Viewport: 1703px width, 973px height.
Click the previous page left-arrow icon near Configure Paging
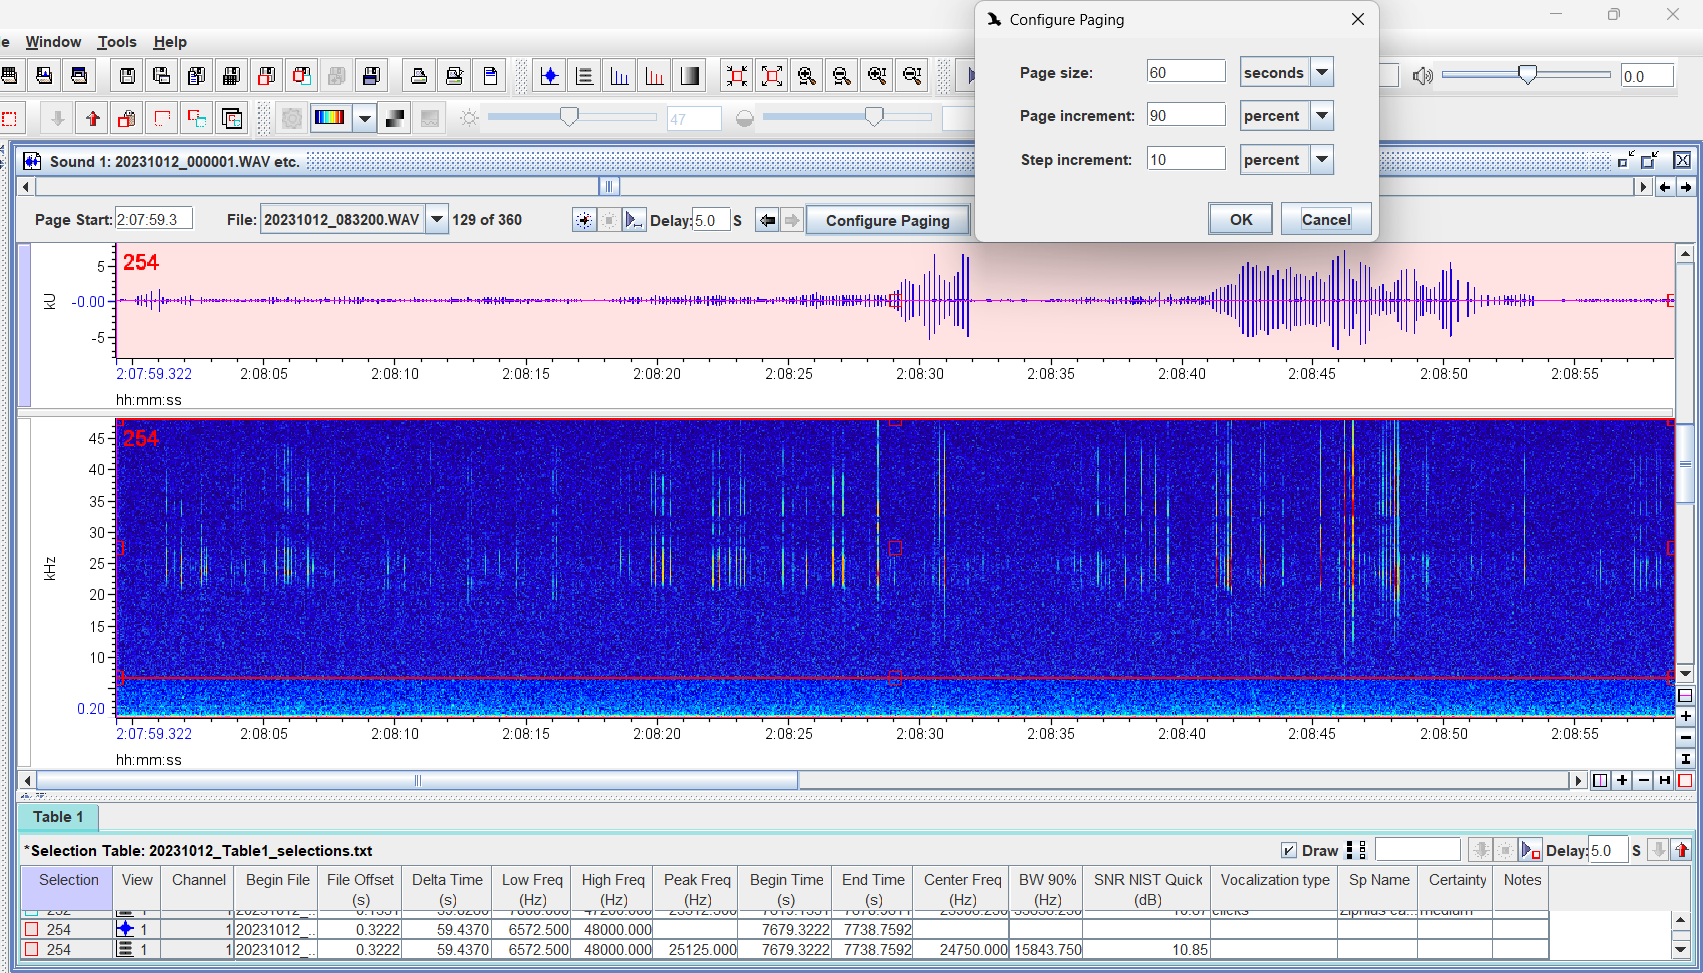click(767, 220)
